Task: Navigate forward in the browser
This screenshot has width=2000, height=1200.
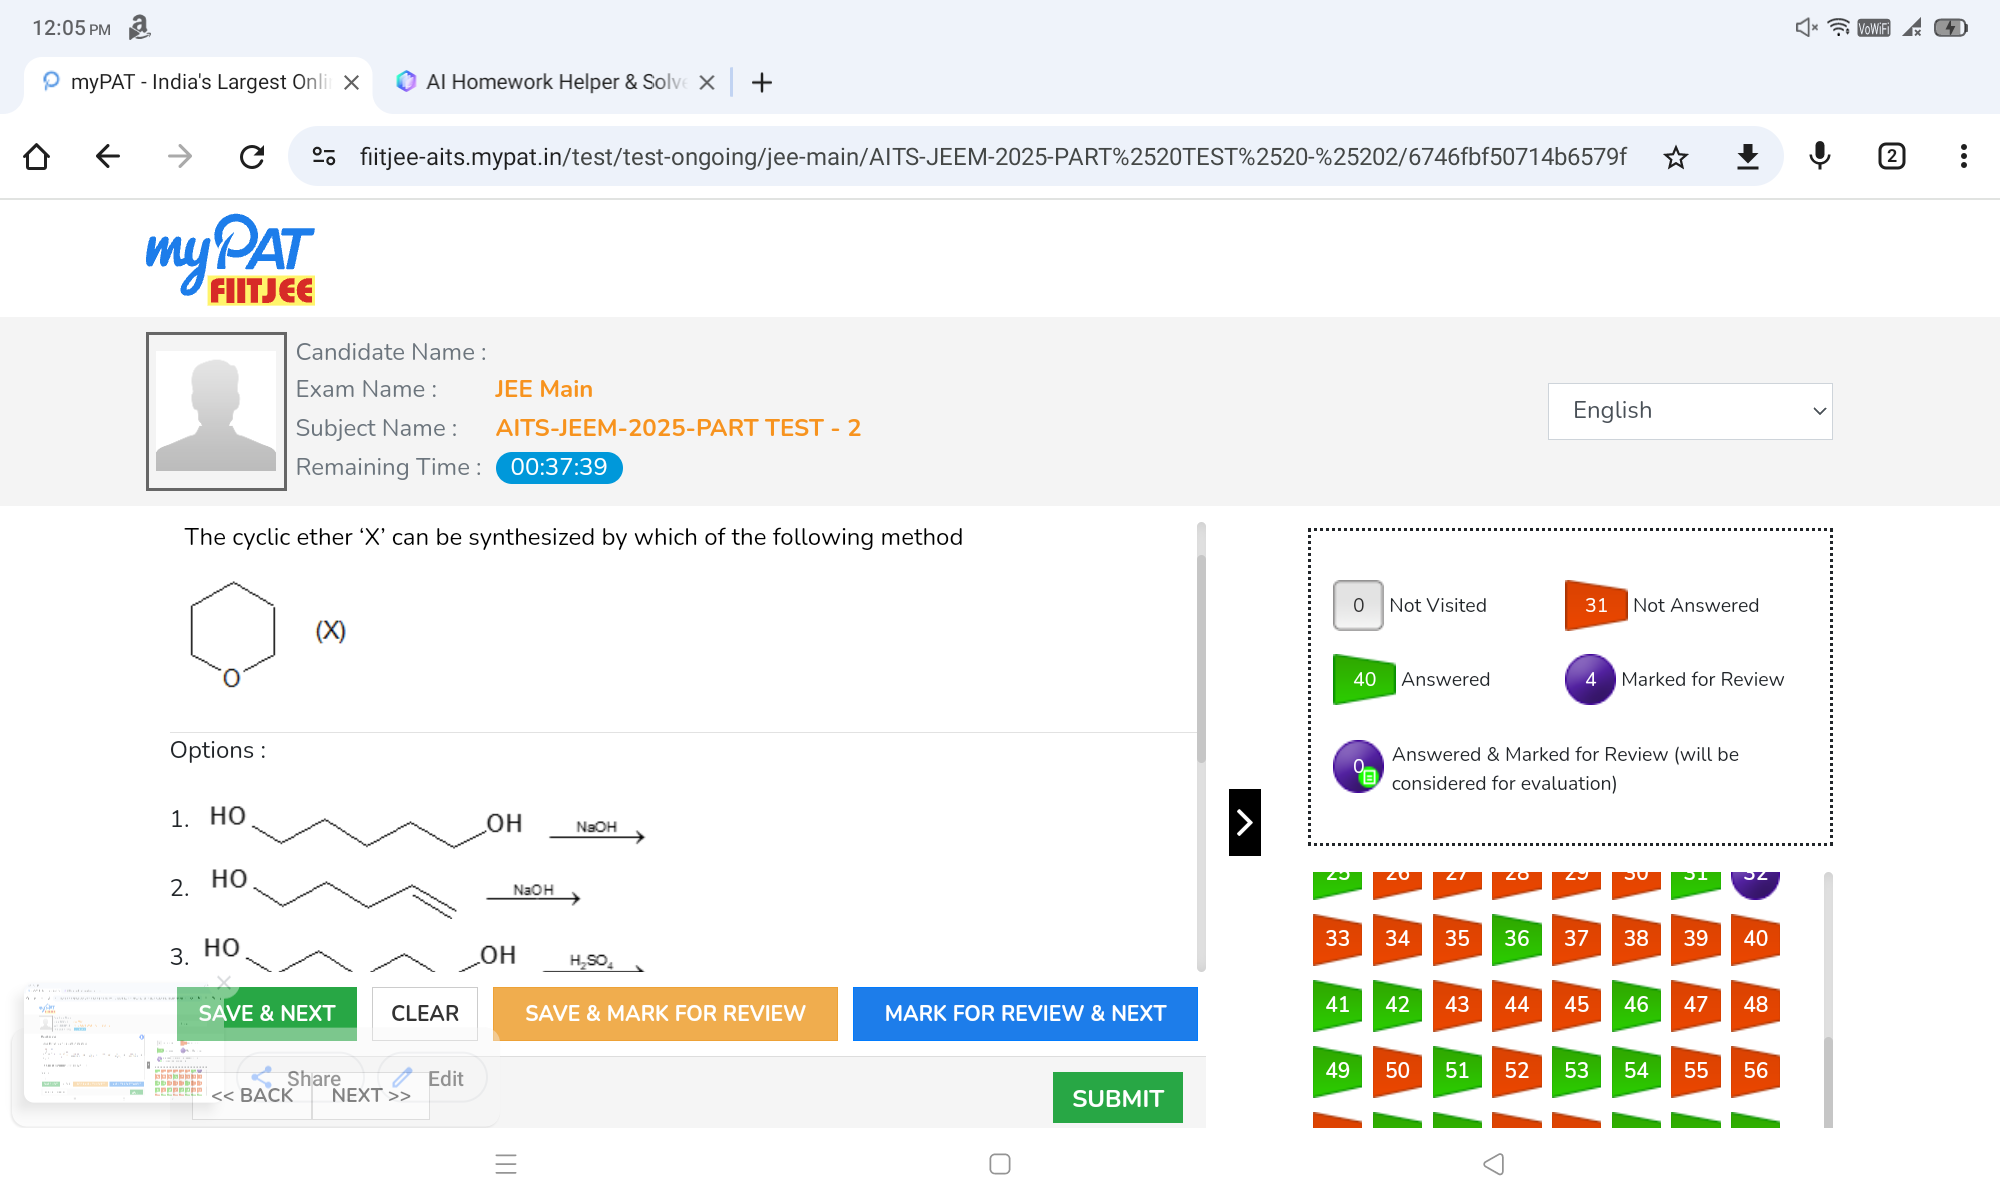Action: [x=180, y=157]
